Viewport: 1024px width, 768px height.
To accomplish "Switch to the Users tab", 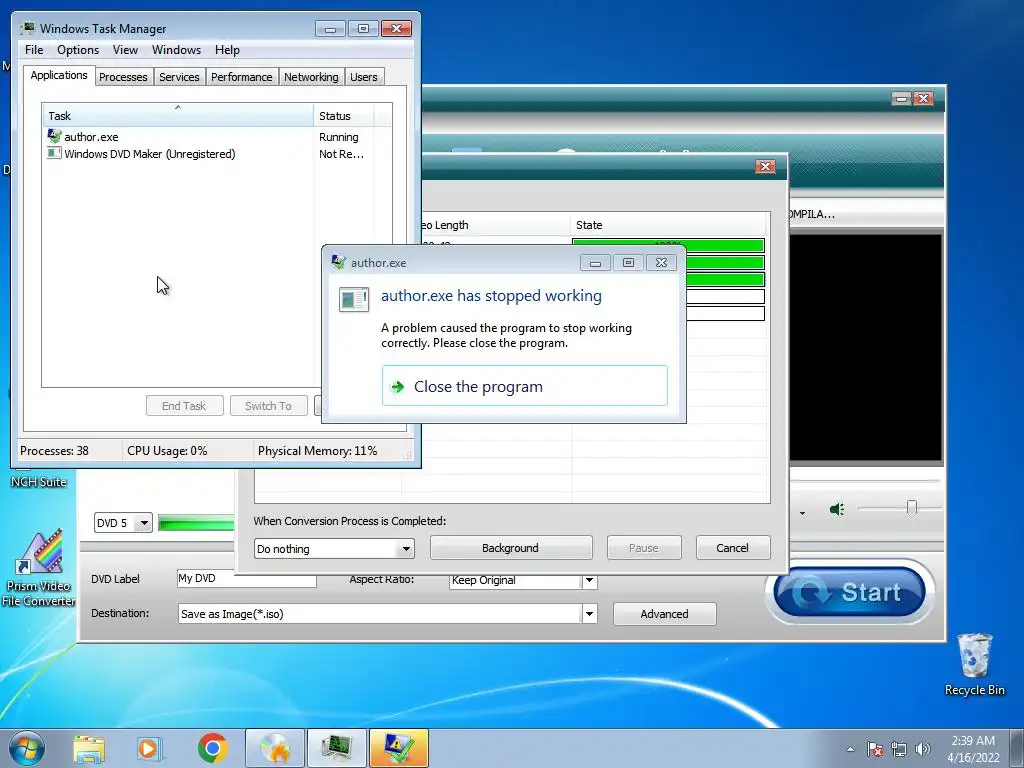I will 364,77.
